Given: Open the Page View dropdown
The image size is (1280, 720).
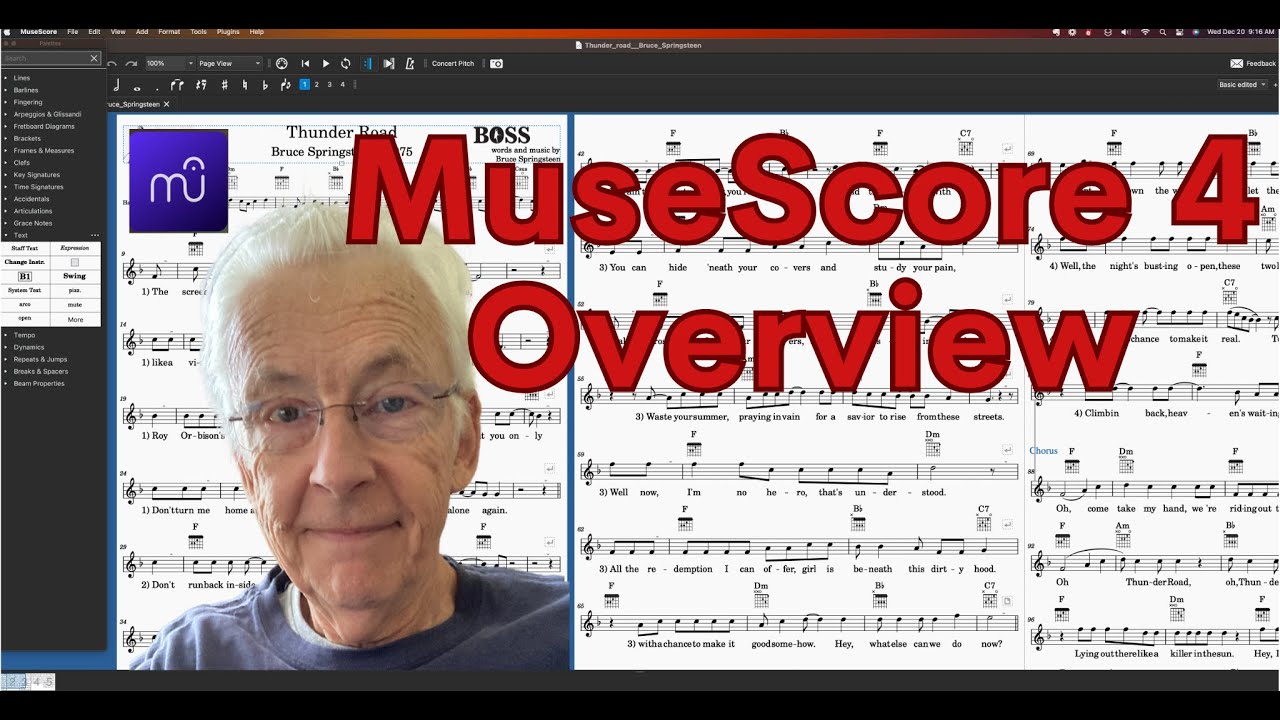Looking at the screenshot, I should pyautogui.click(x=229, y=63).
